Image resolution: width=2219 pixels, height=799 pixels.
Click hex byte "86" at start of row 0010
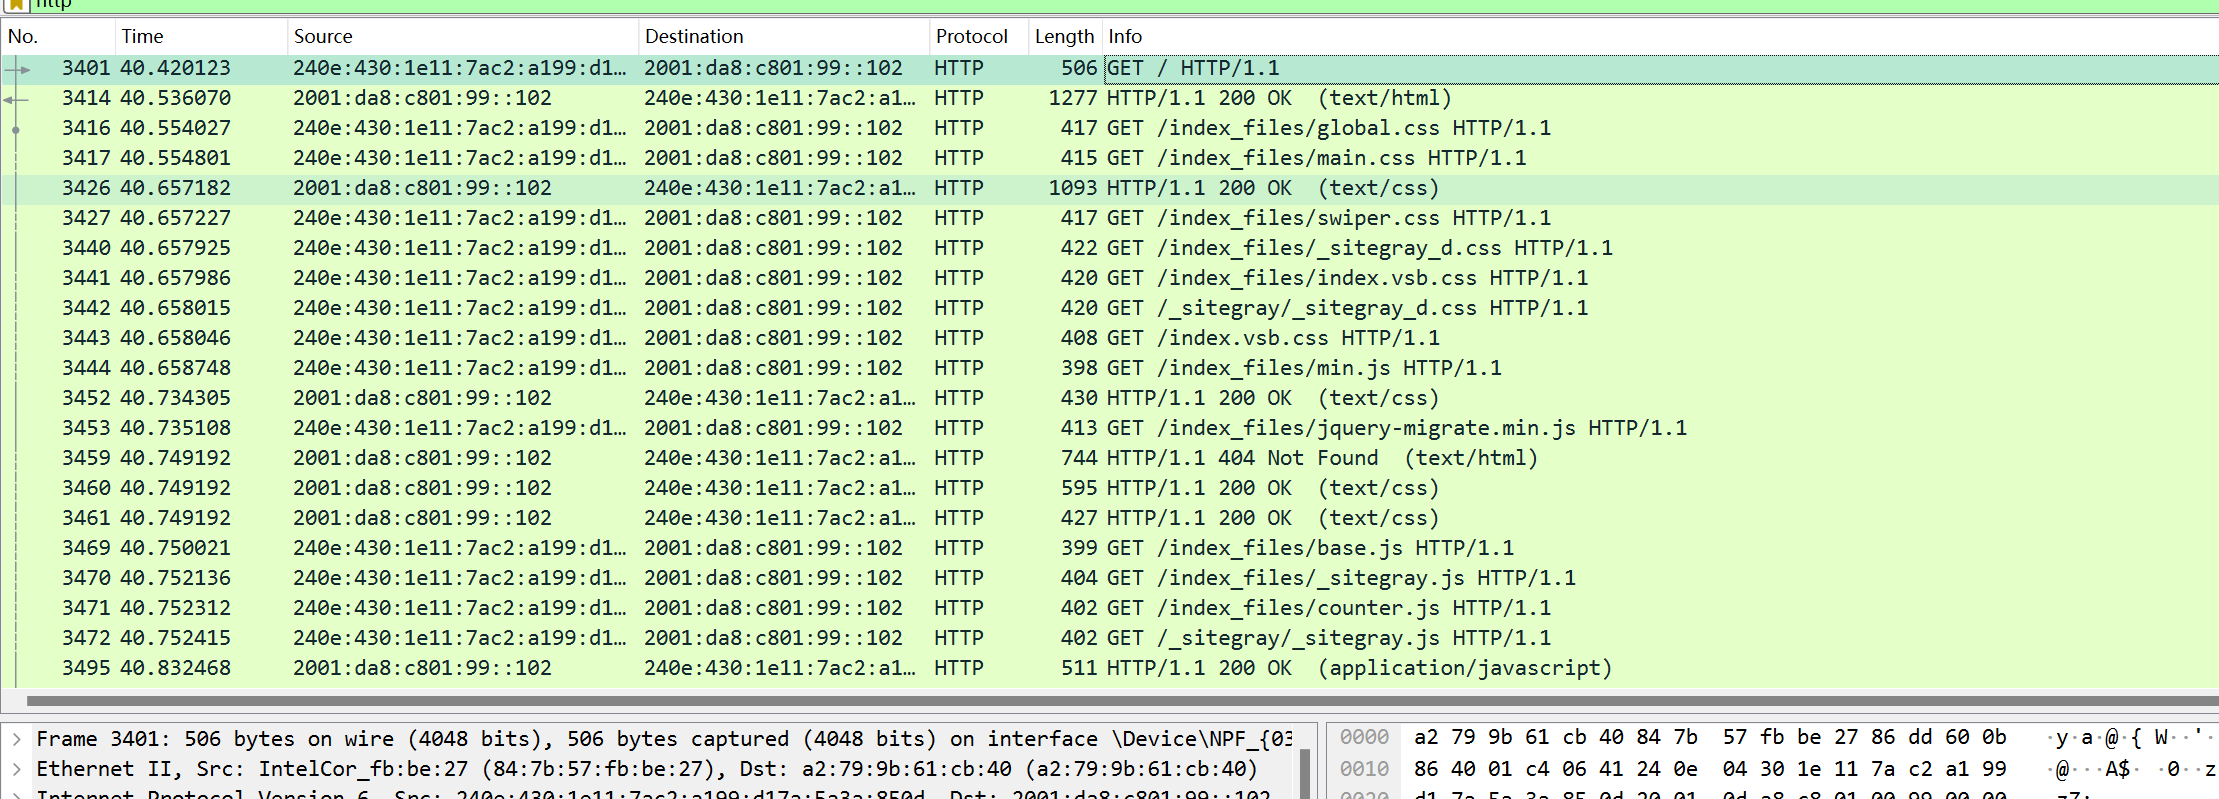[1426, 769]
